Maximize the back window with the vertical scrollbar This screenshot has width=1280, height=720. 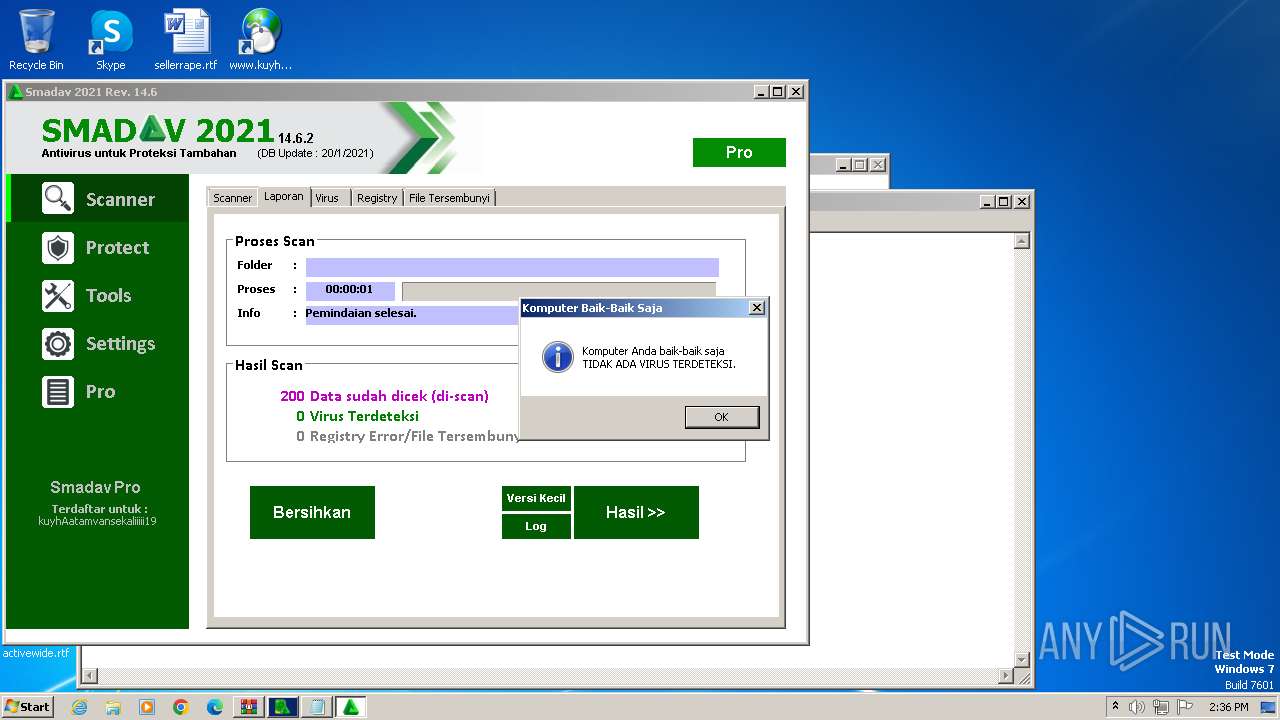[1004, 202]
